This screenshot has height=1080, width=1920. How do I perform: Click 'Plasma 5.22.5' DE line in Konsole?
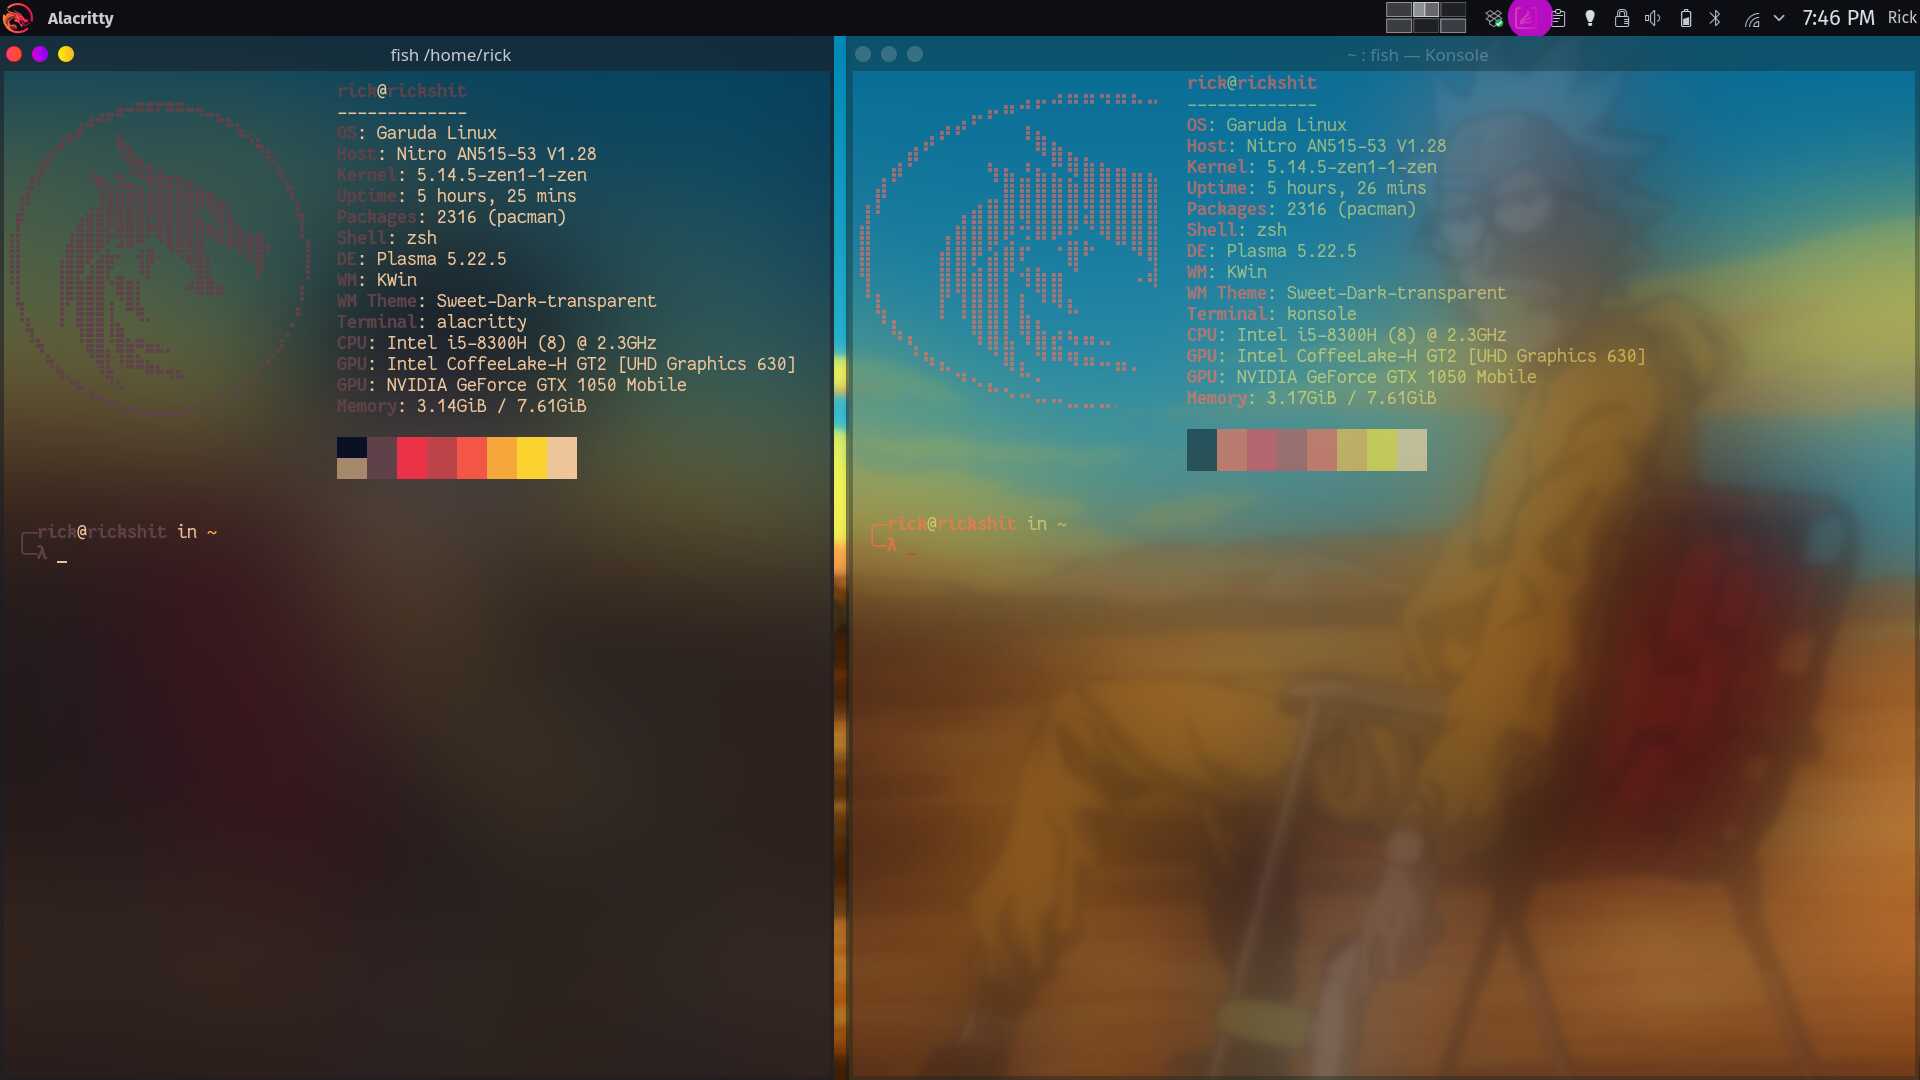click(1292, 251)
